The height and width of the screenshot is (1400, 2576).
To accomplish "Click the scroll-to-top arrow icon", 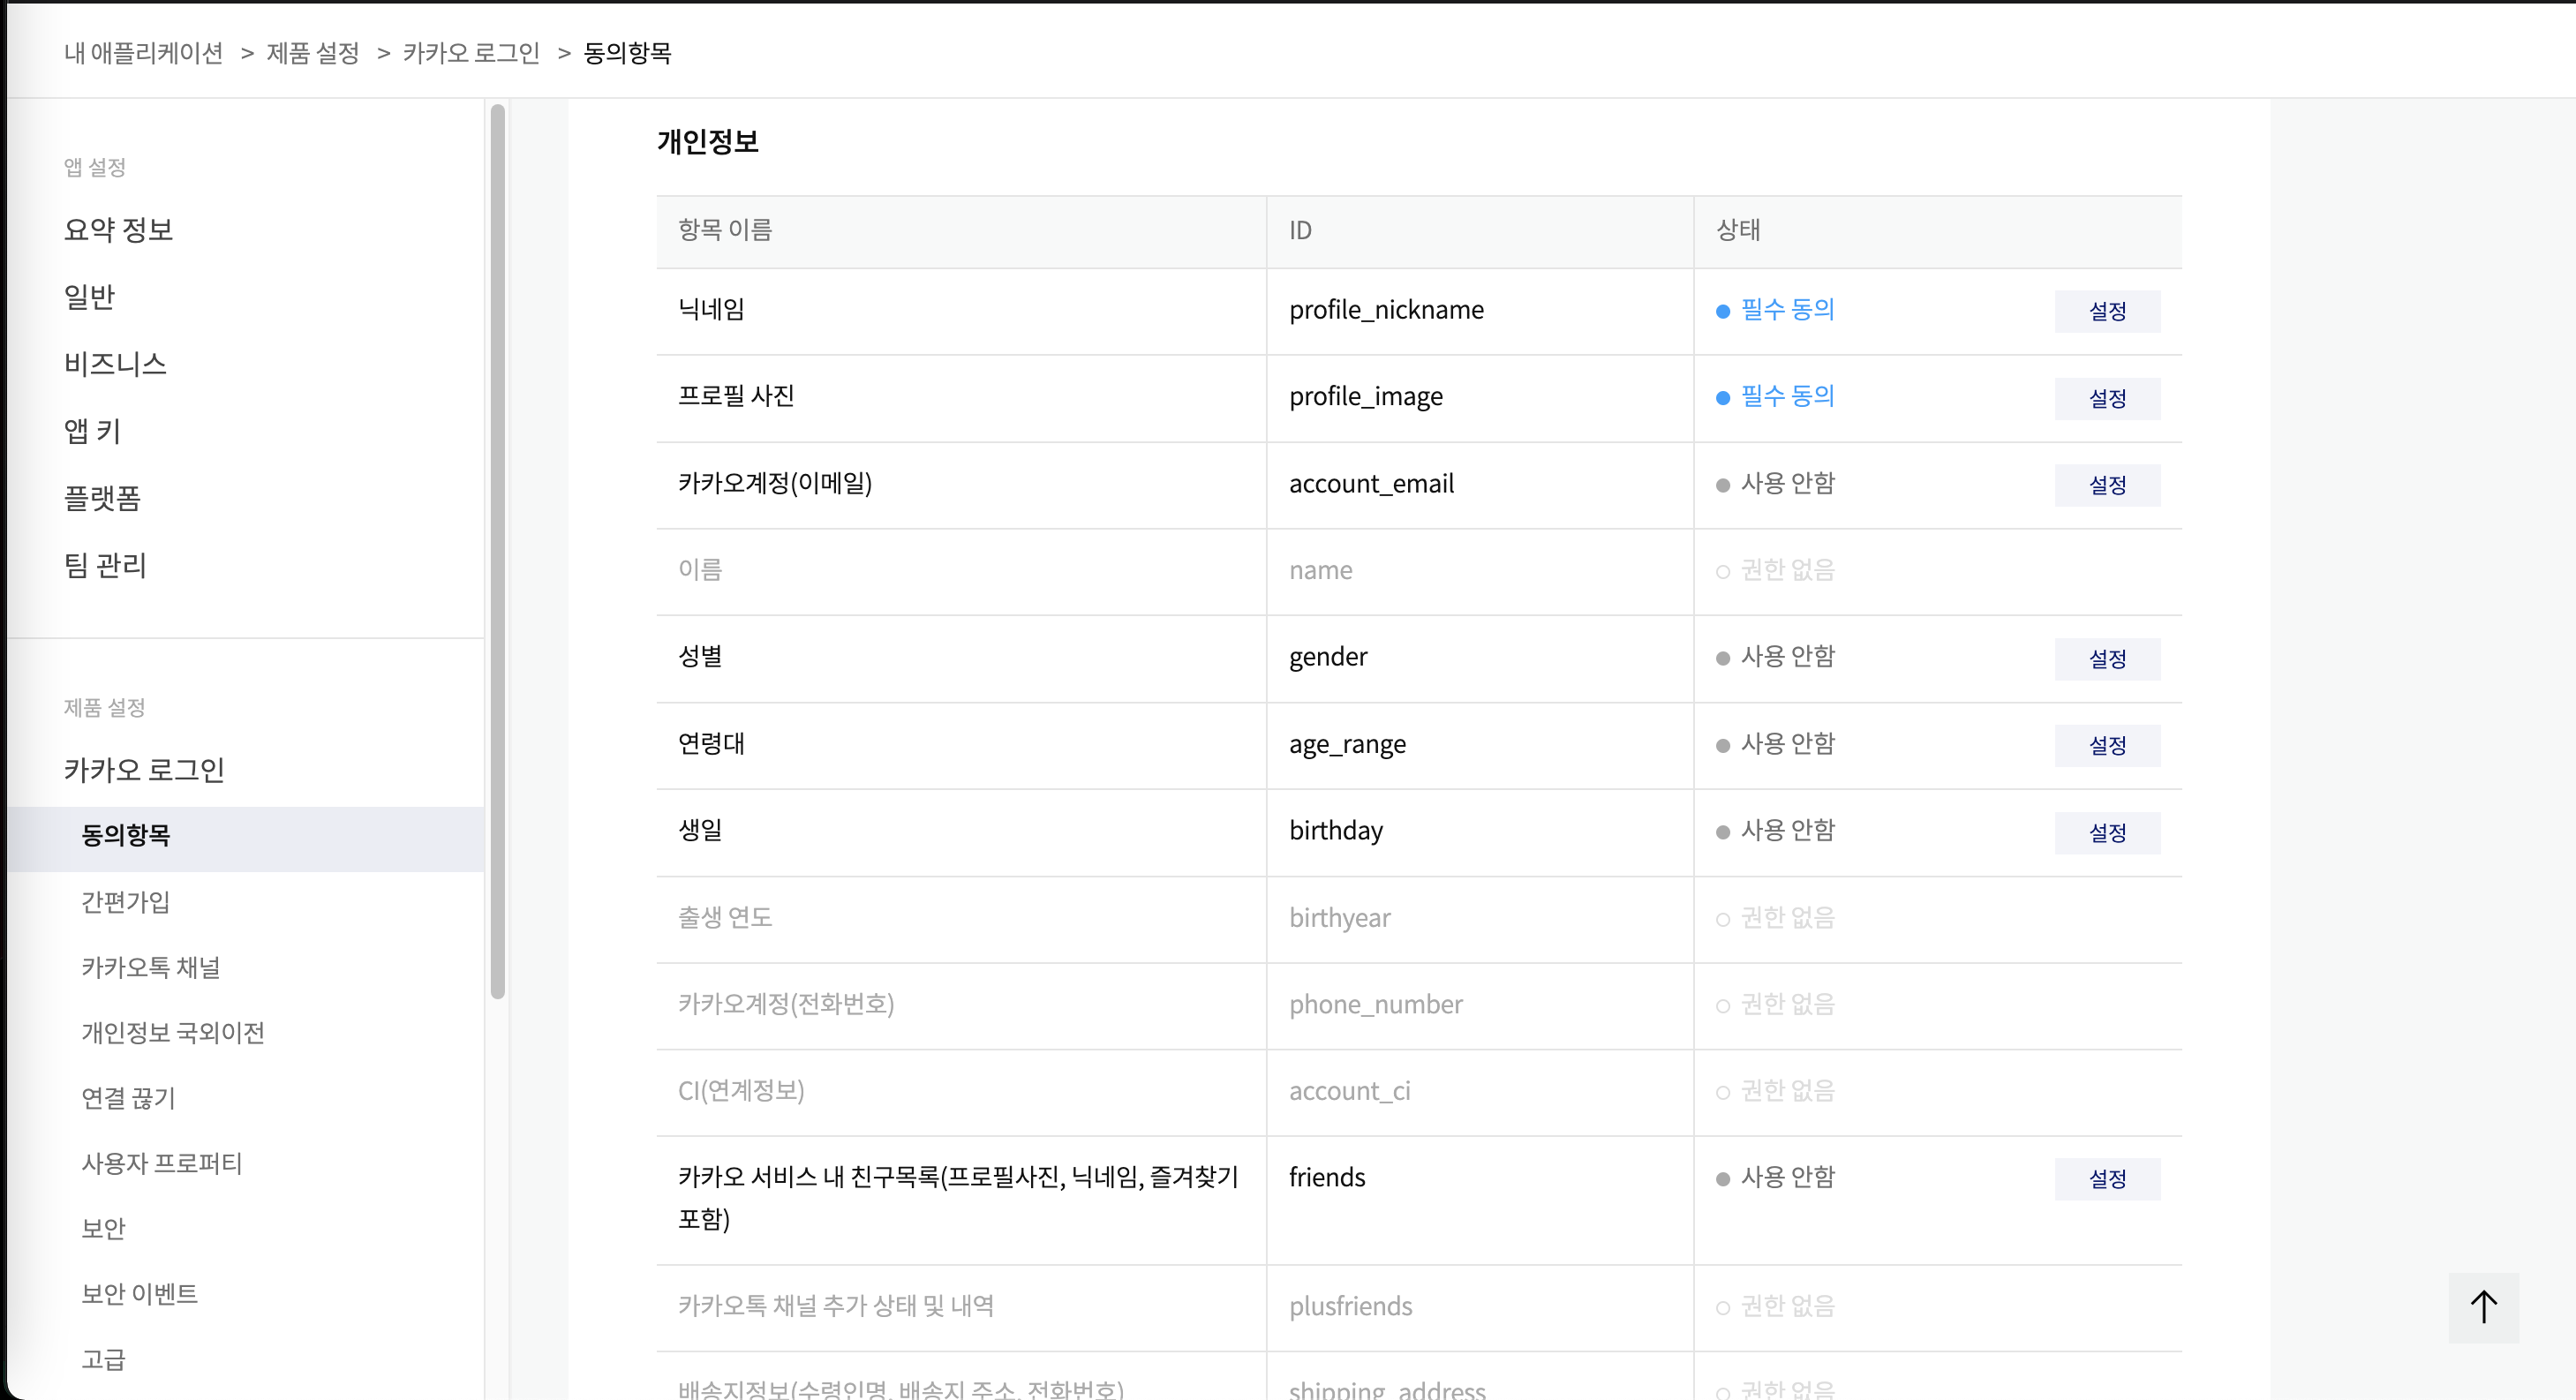I will [2483, 1307].
